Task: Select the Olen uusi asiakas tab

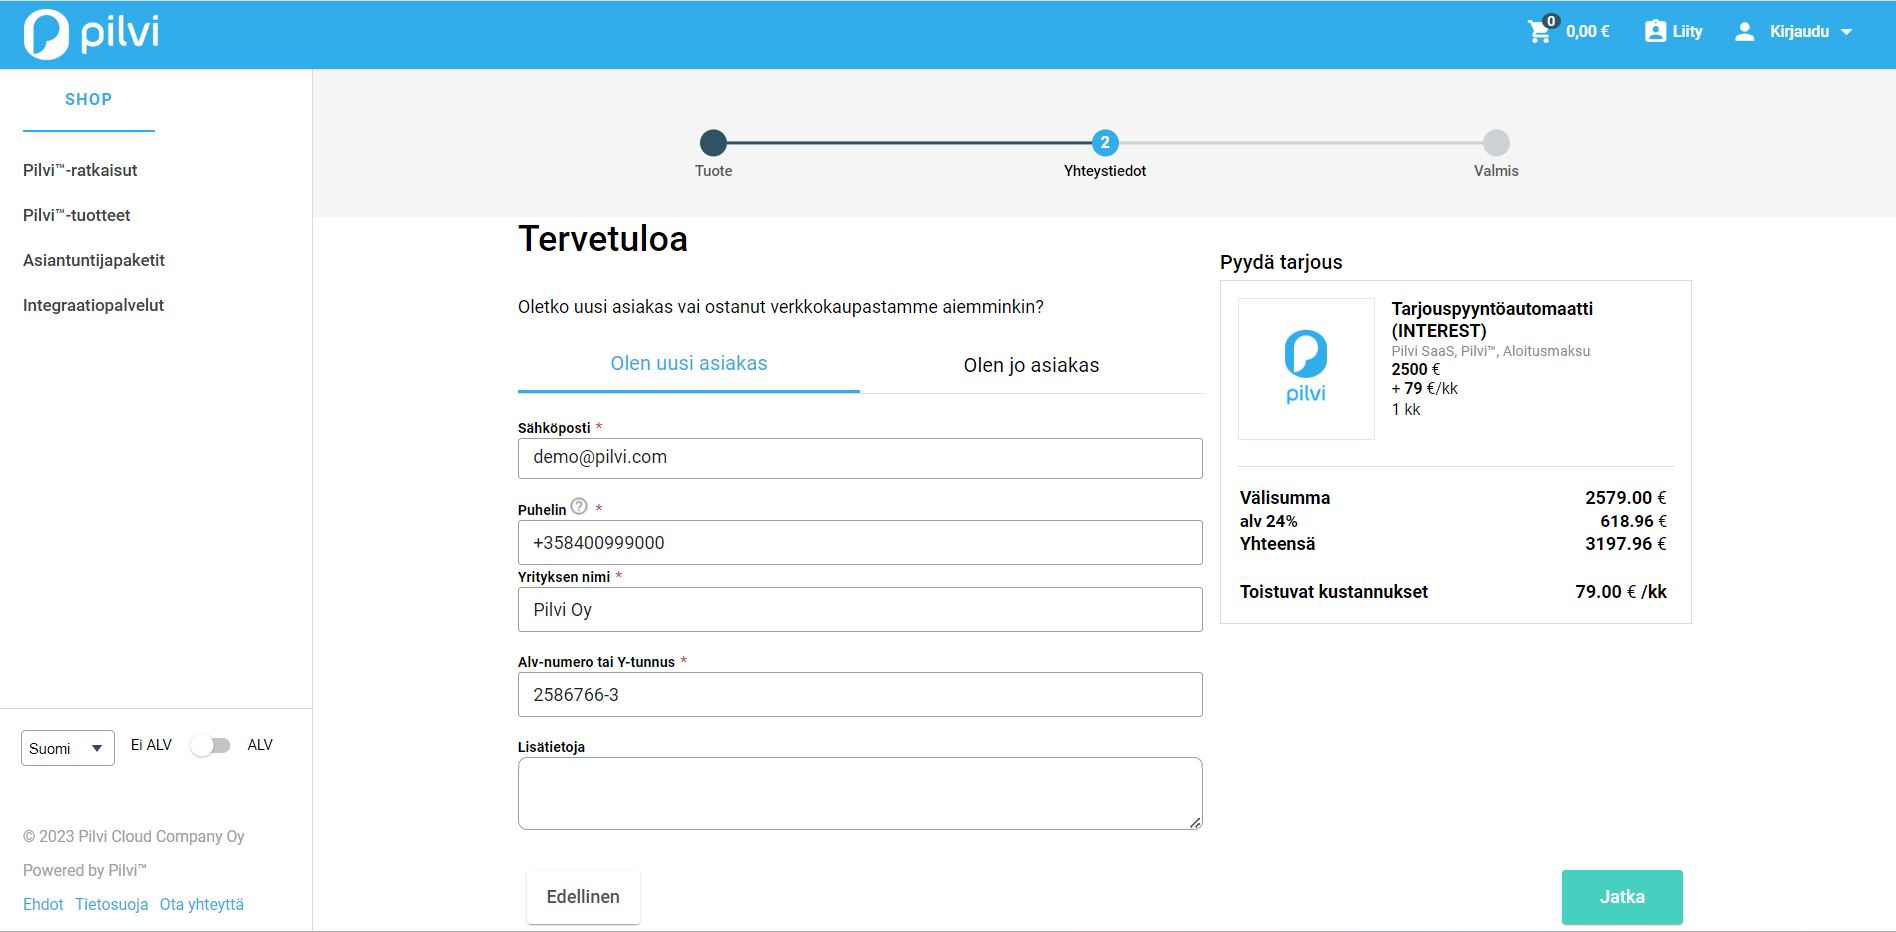Action: point(689,364)
